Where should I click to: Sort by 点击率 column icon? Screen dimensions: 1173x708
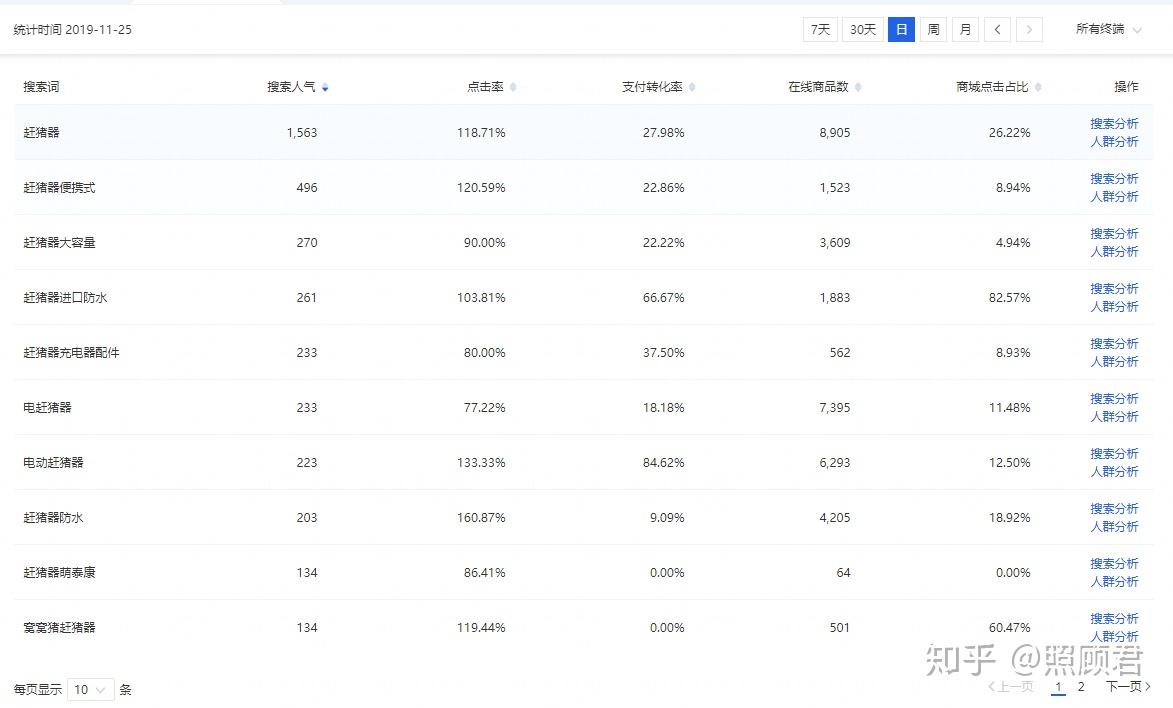click(513, 88)
